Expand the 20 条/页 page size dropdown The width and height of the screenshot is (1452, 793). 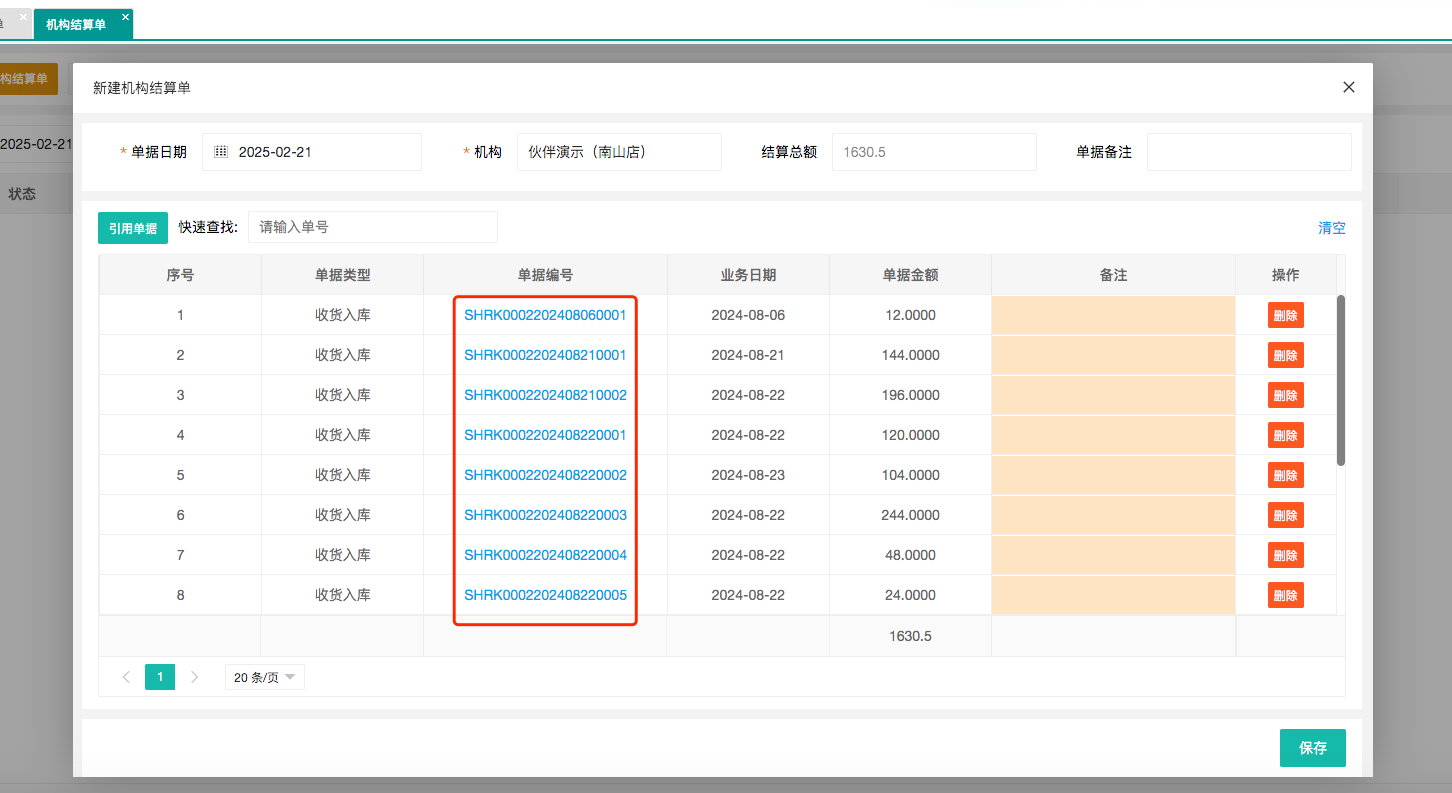264,677
